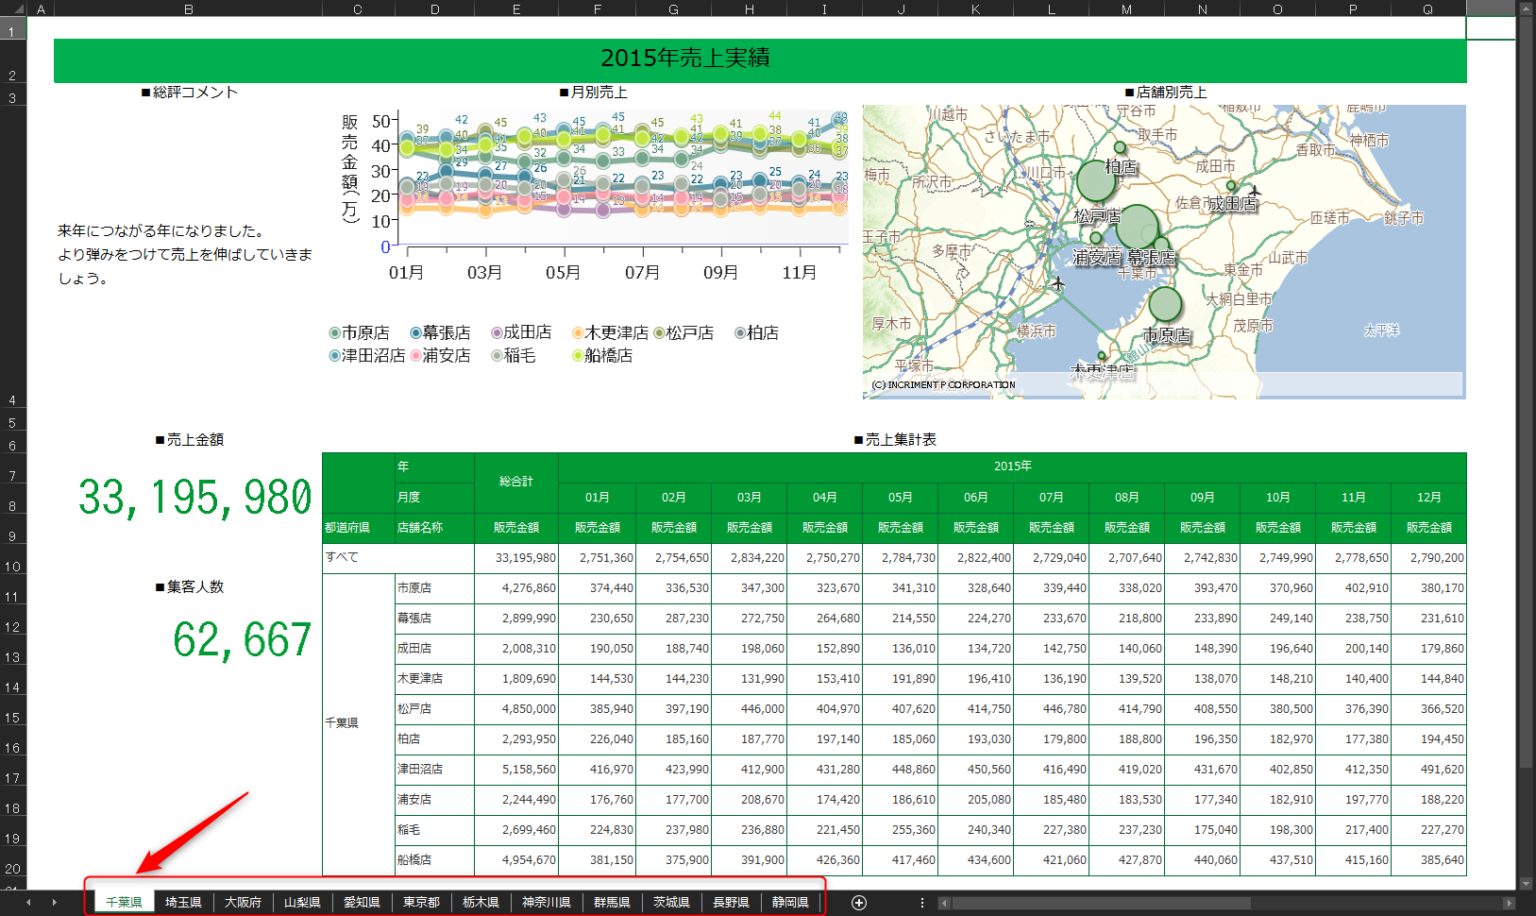Switch to the 埼玉県 sheet tab
The image size is (1536, 916).
(183, 902)
